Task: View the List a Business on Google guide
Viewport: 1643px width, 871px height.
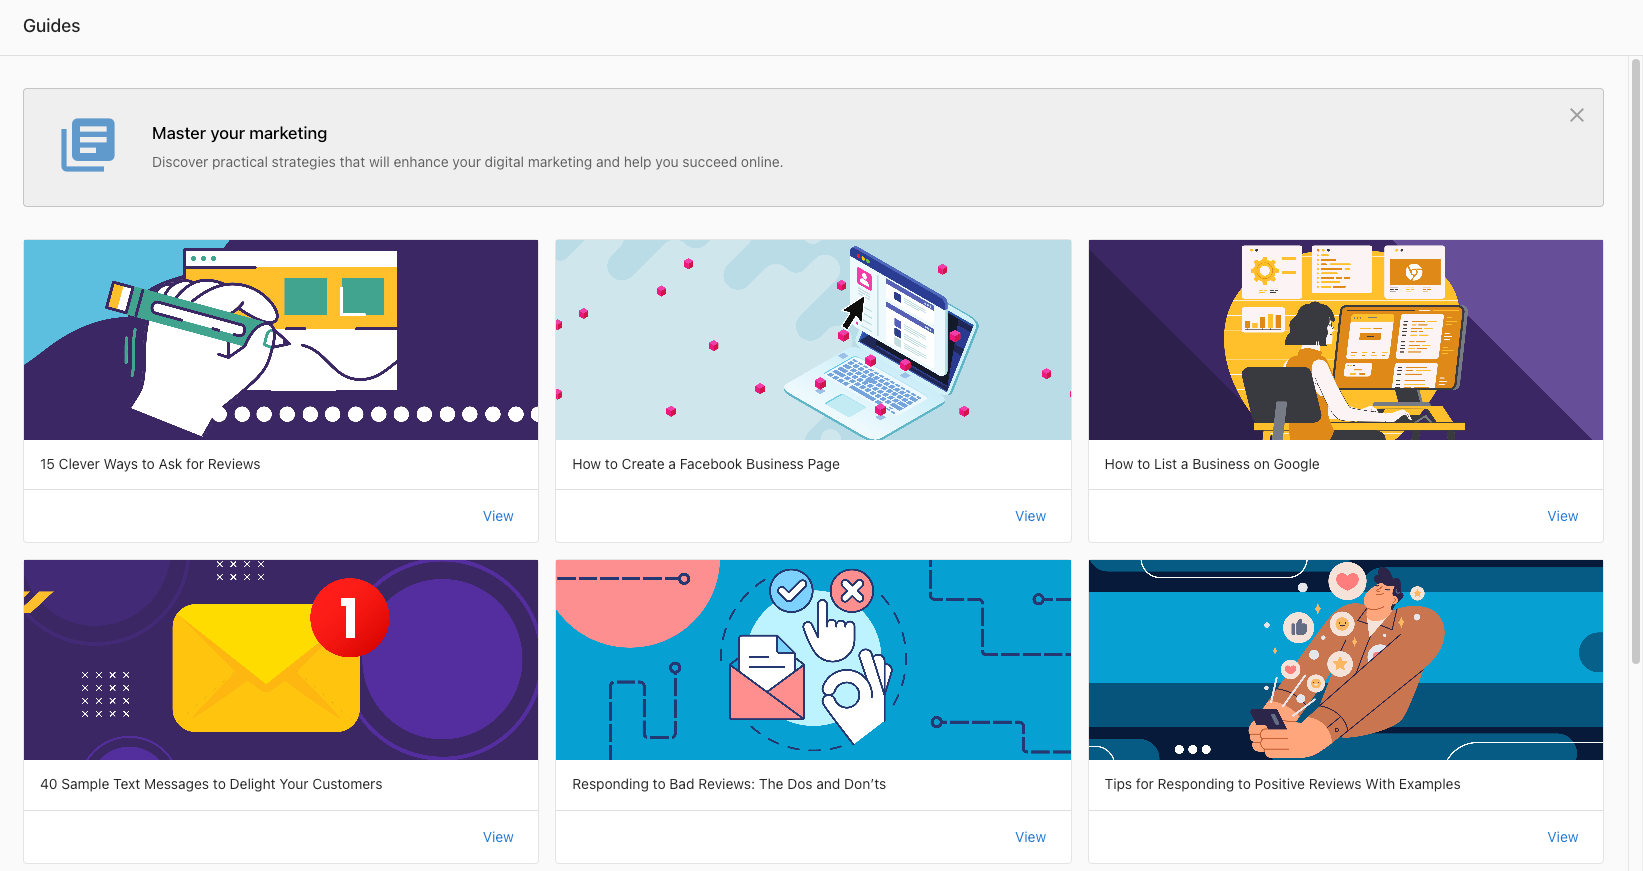Action: coord(1562,516)
